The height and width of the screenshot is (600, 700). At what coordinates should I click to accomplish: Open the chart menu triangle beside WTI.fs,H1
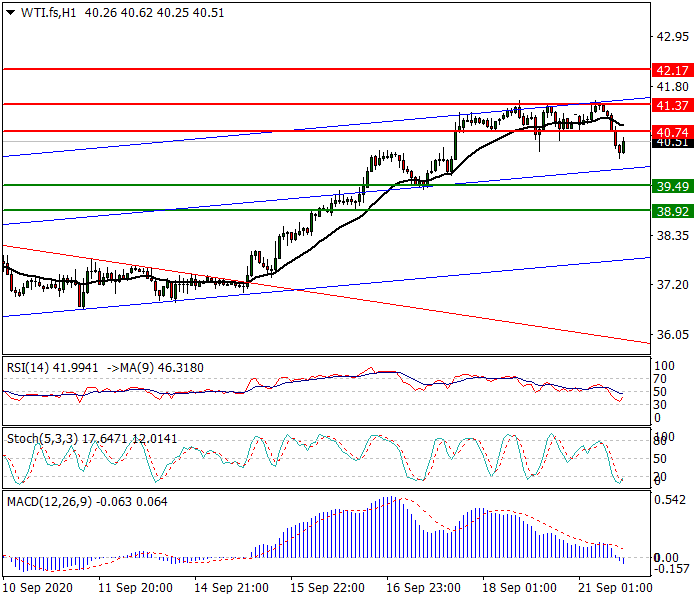(x=11, y=12)
